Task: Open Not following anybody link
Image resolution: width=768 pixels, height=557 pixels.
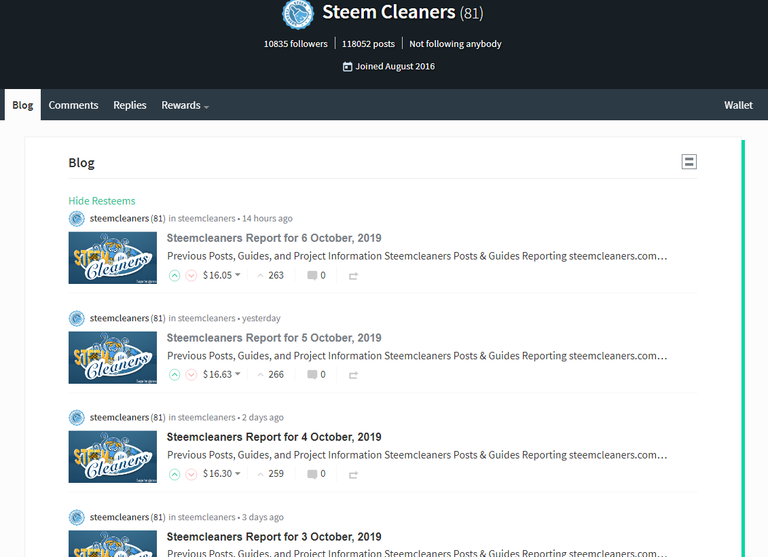Action: click(455, 44)
